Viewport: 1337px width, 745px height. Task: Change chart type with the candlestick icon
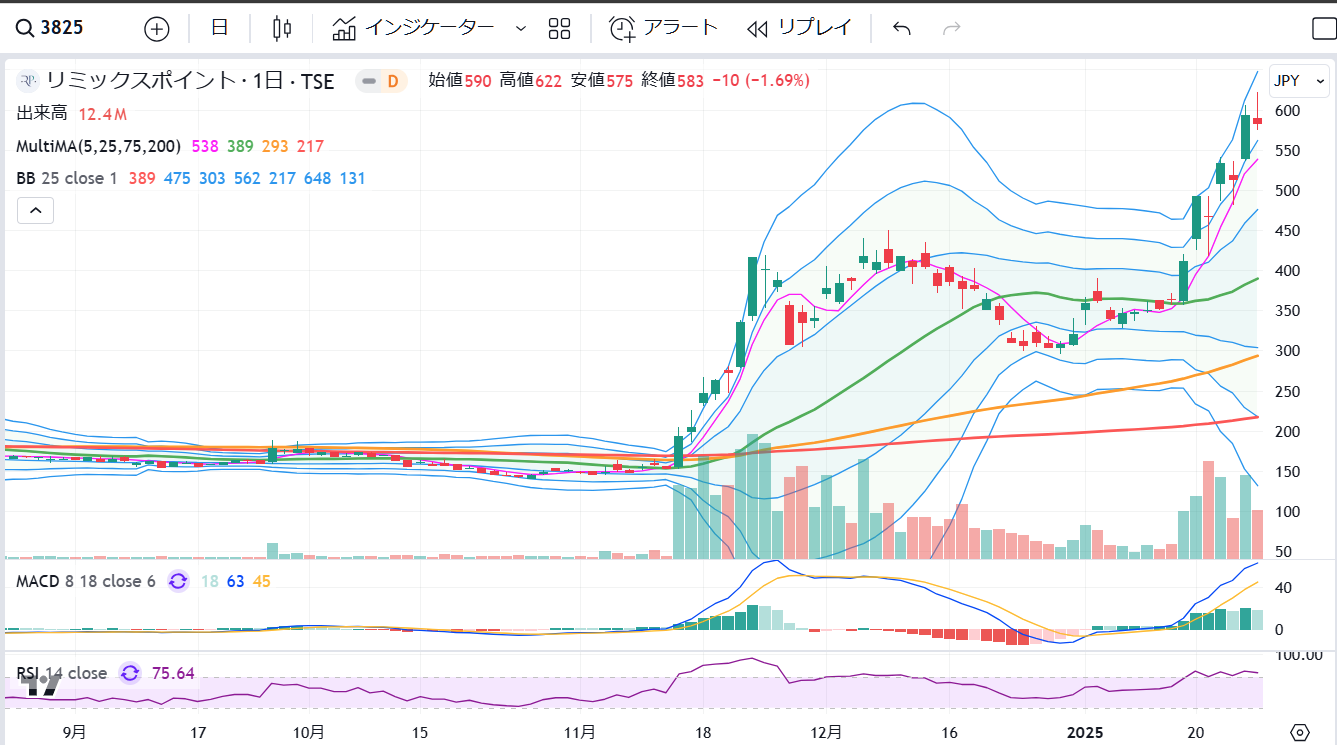pos(282,28)
